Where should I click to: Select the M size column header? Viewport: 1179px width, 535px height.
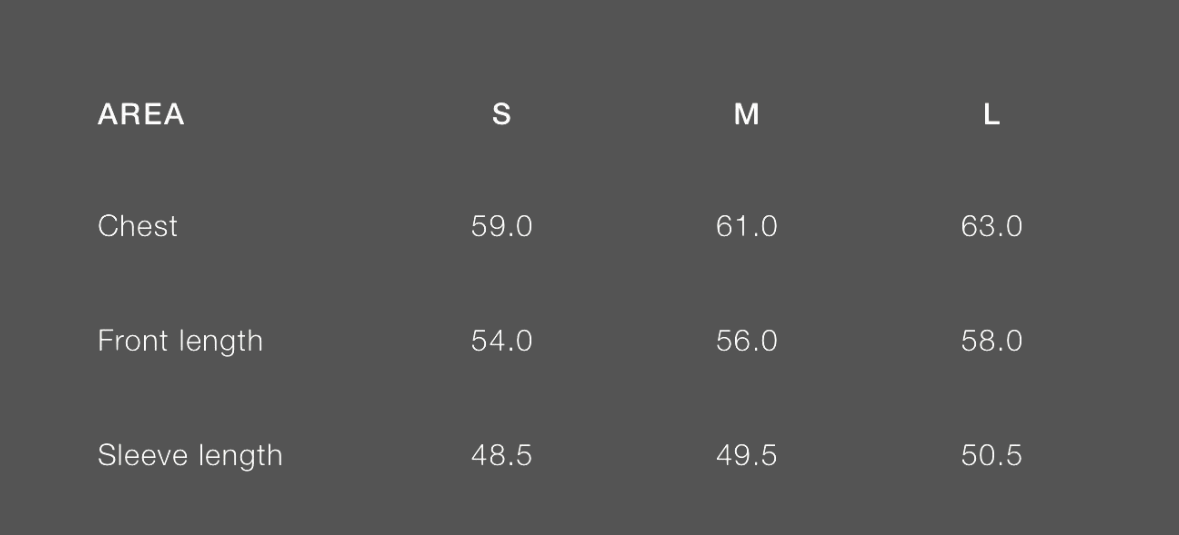[x=746, y=115]
